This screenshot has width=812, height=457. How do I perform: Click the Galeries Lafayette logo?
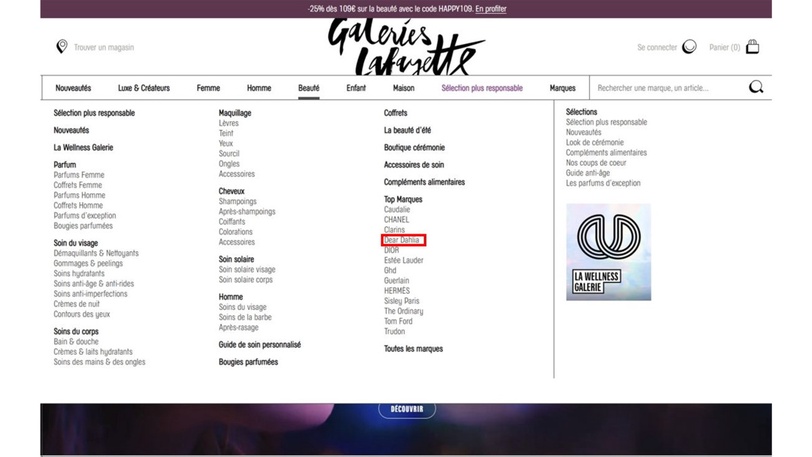point(406,47)
